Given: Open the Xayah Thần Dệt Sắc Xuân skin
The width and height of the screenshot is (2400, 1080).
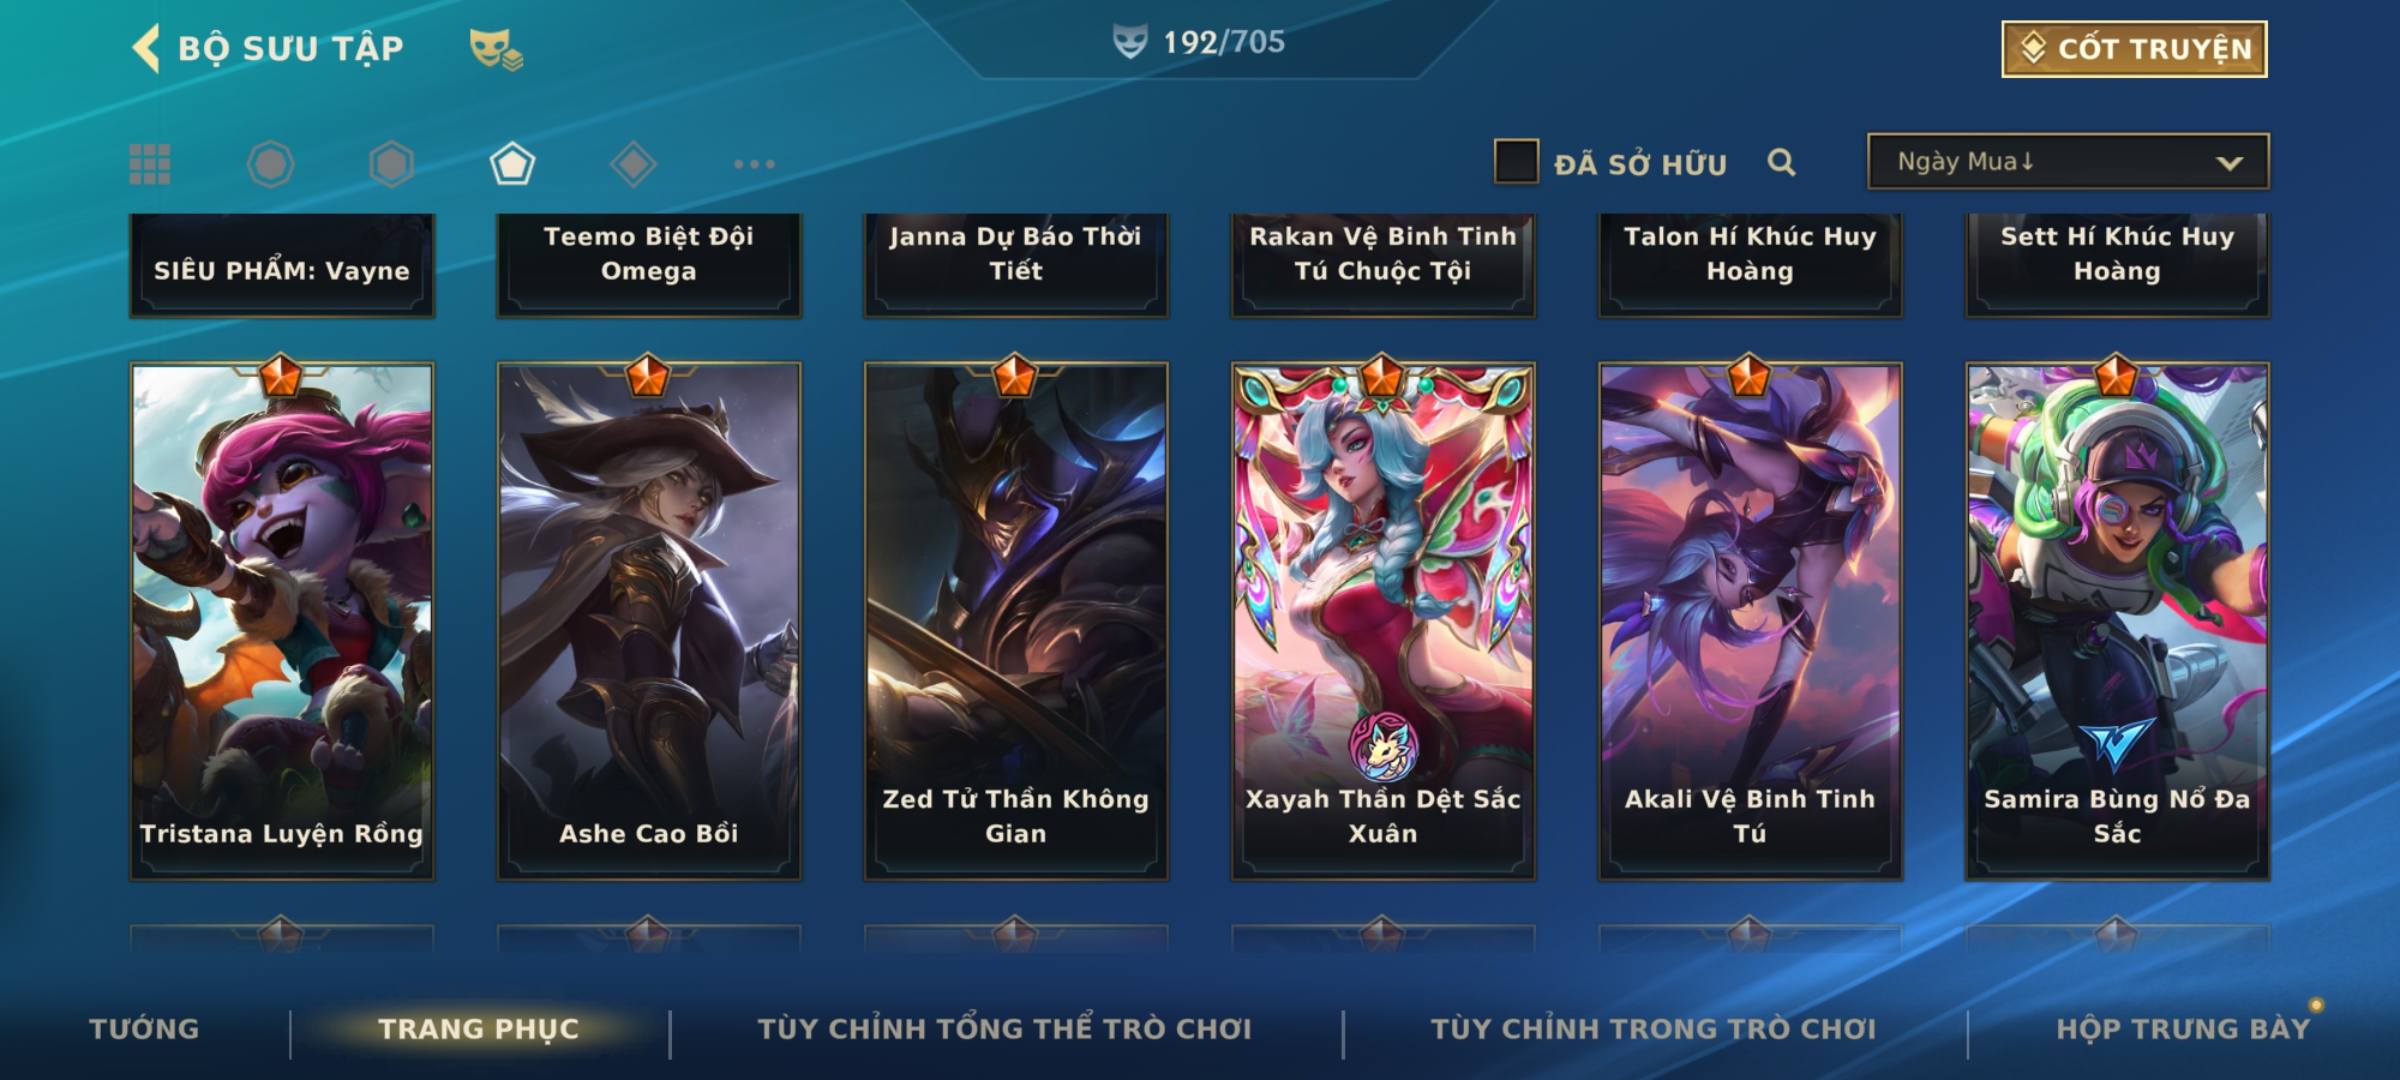Looking at the screenshot, I should pos(1383,620).
